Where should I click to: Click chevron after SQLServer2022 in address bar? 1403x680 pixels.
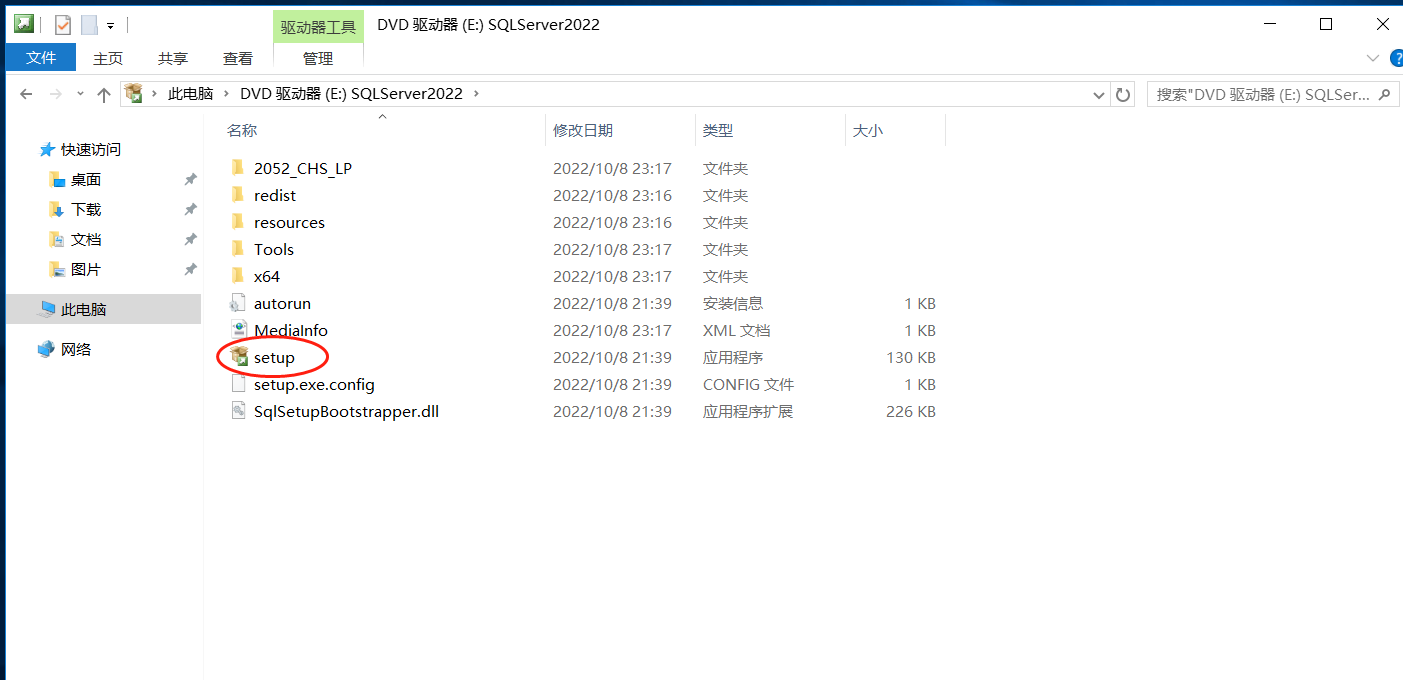(476, 94)
